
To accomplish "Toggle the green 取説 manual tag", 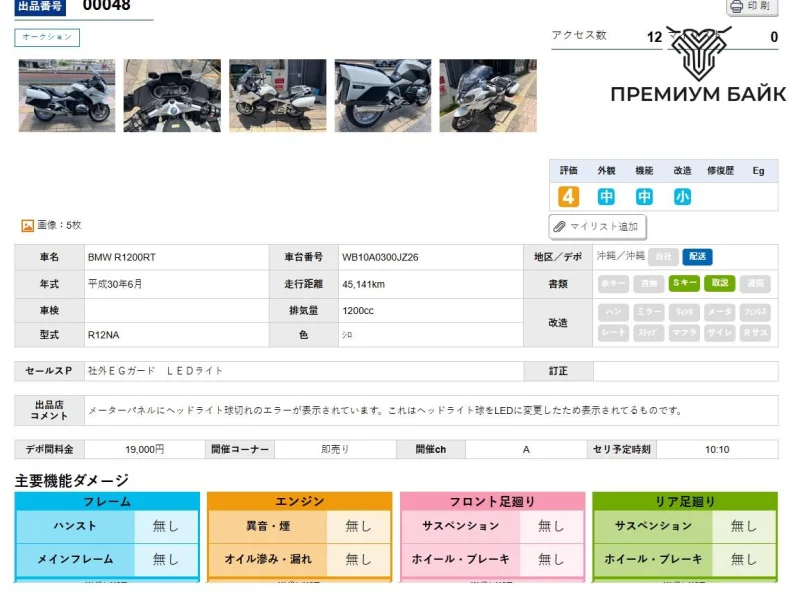I will point(719,283).
